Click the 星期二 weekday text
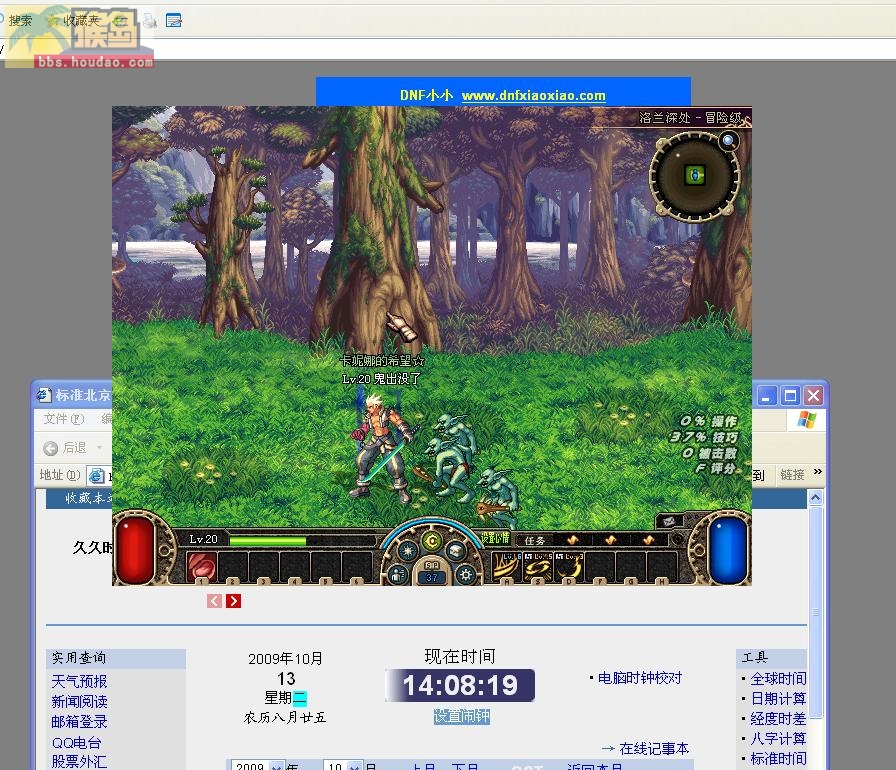The width and height of the screenshot is (896, 770). (285, 698)
